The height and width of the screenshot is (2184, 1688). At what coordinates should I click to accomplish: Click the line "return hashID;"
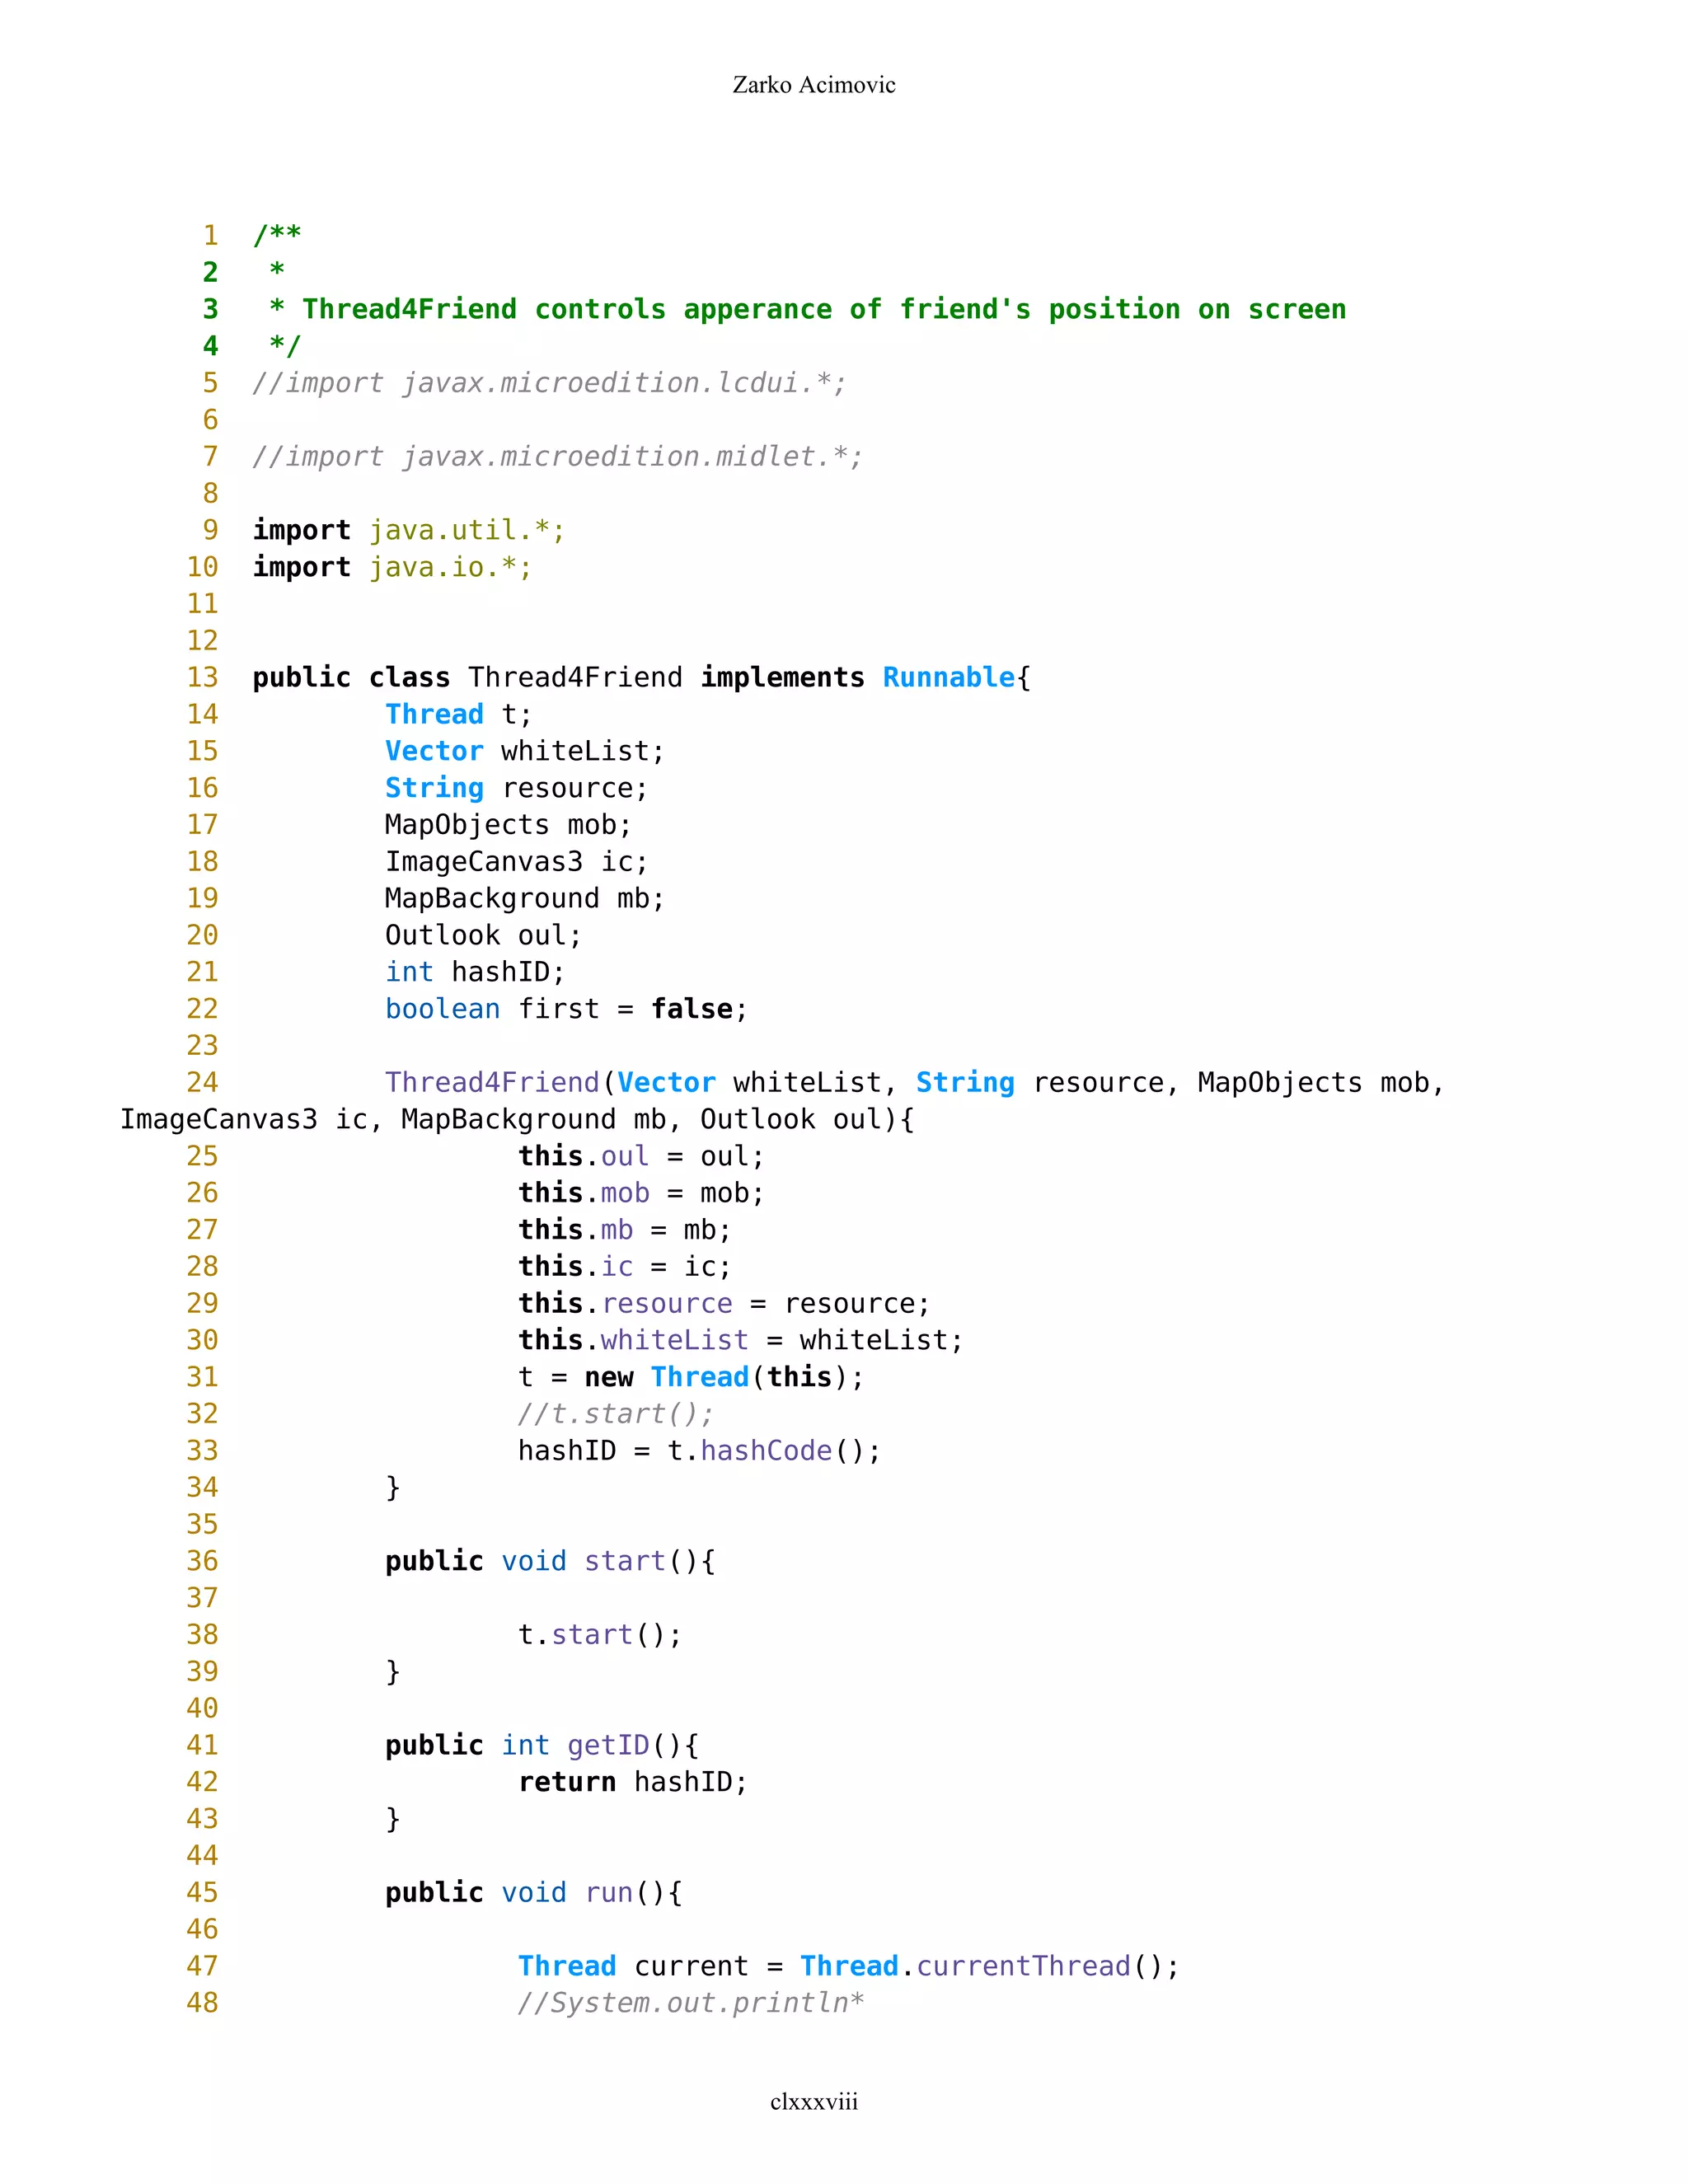[x=633, y=1782]
